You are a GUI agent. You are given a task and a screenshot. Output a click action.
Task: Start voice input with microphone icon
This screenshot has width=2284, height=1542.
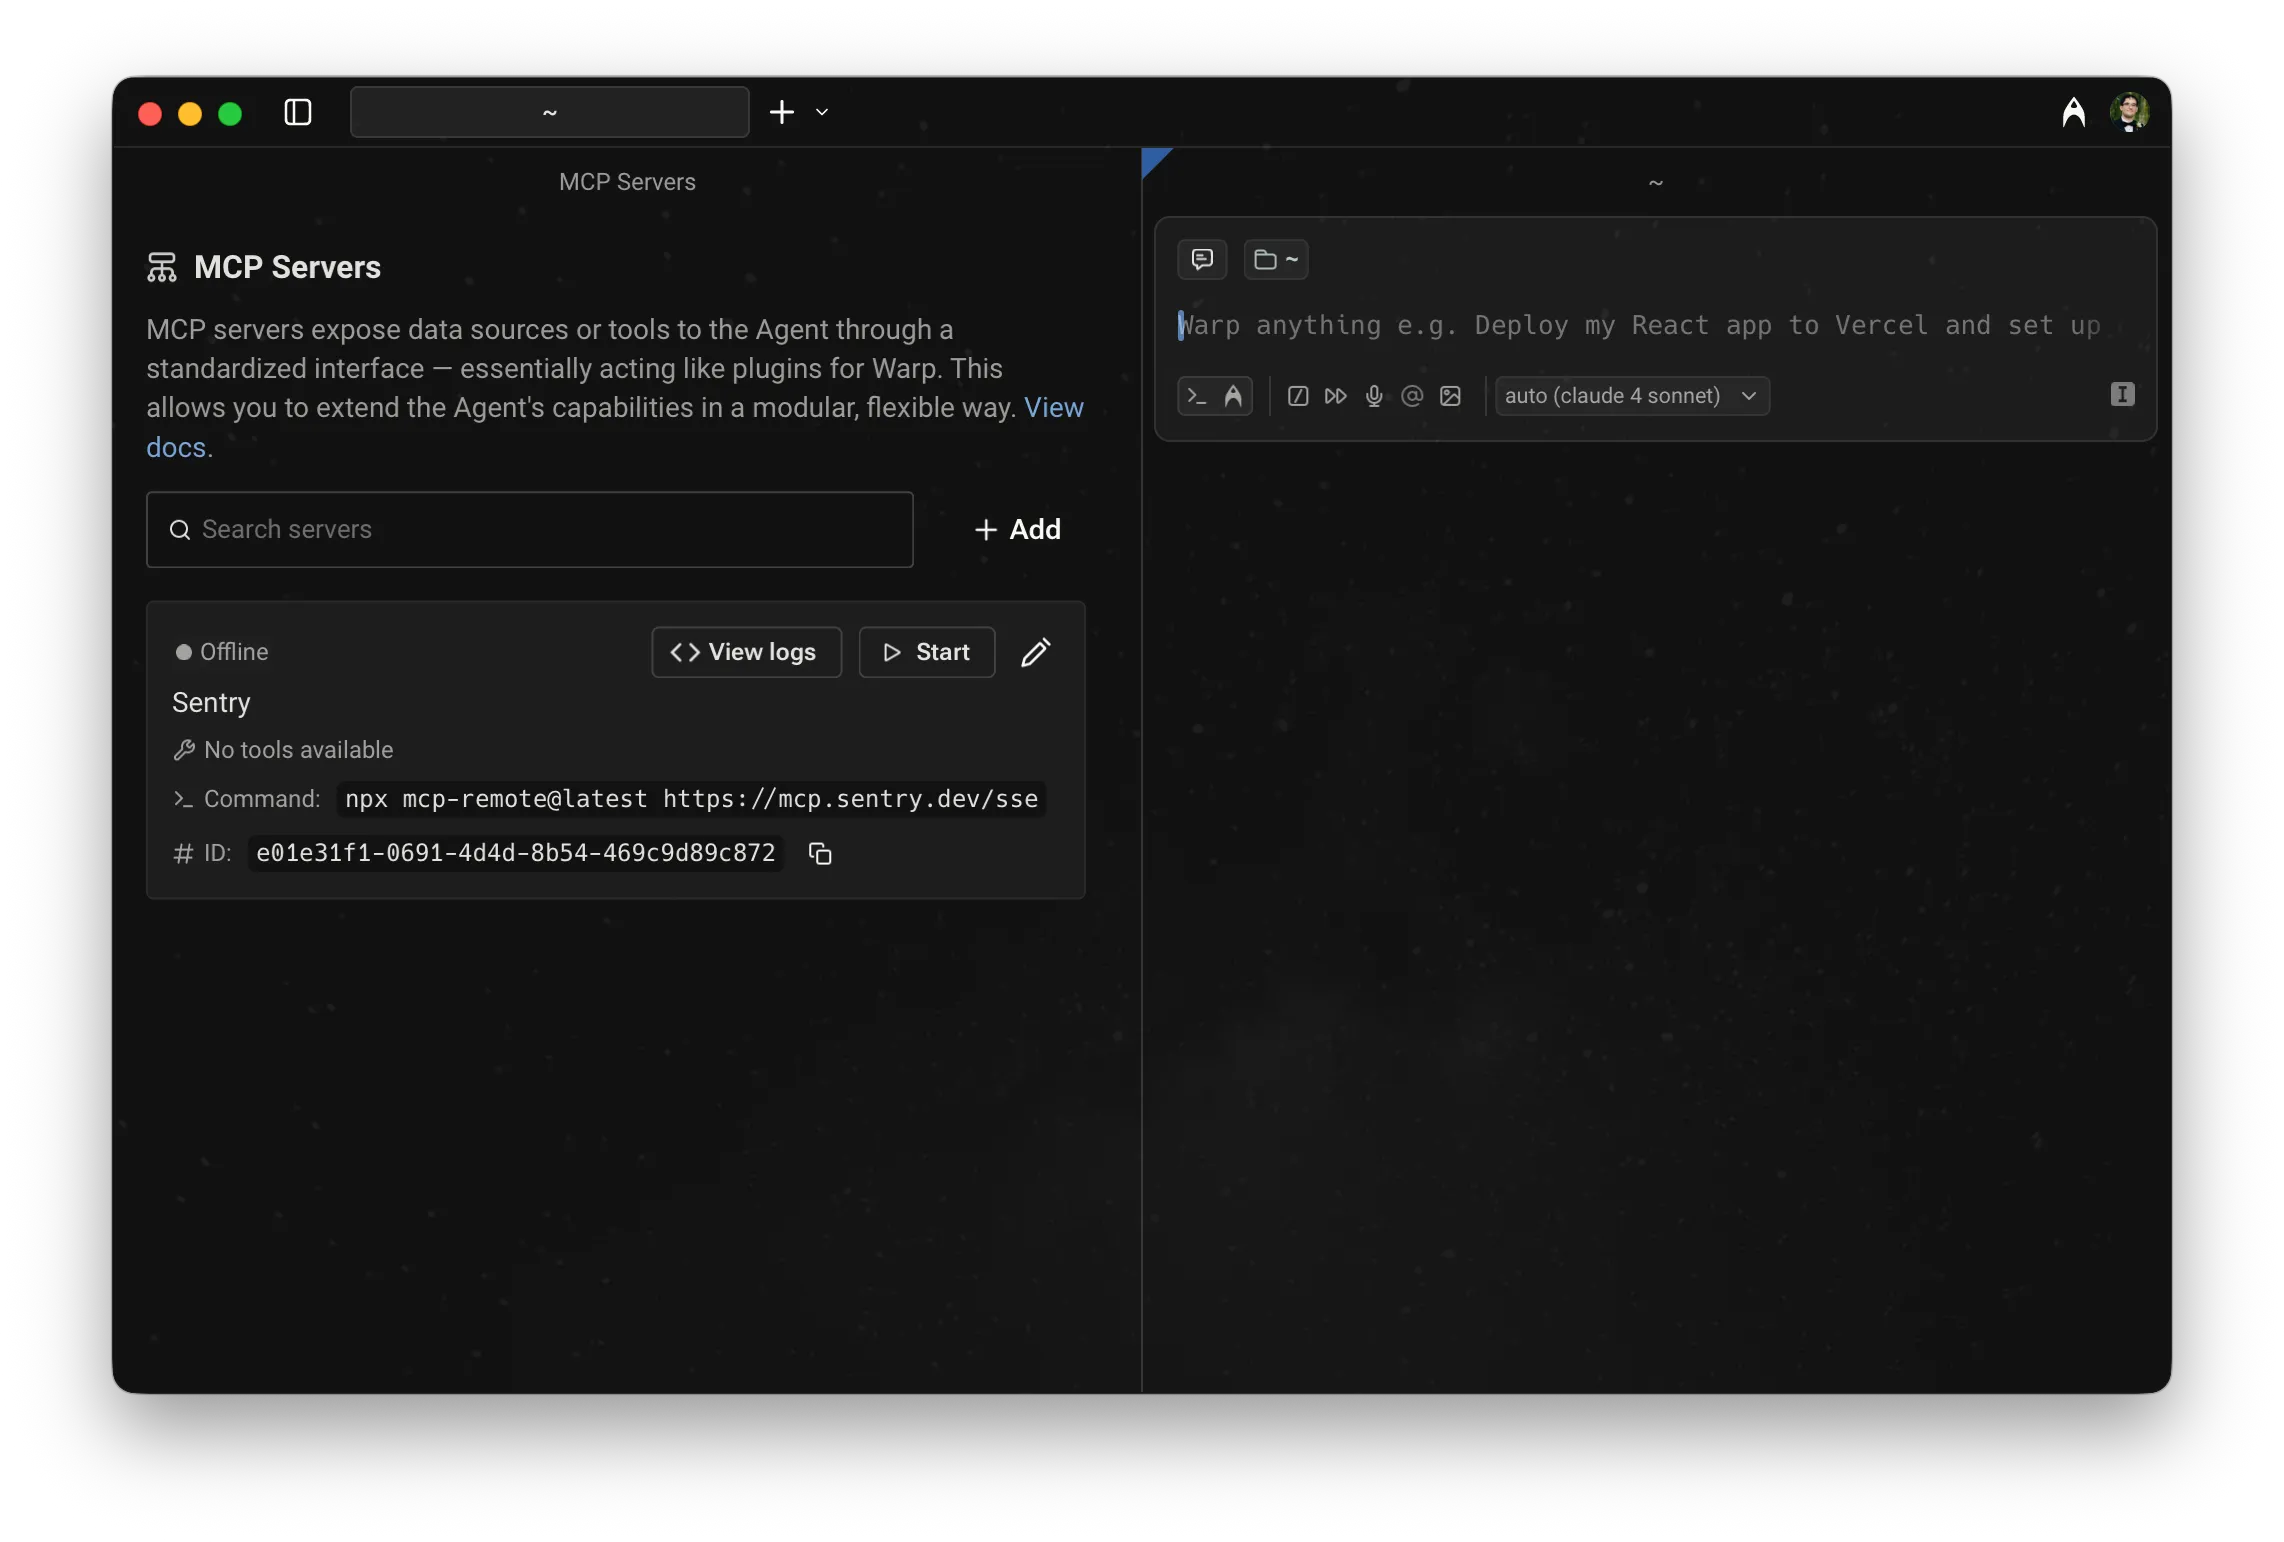[1374, 396]
